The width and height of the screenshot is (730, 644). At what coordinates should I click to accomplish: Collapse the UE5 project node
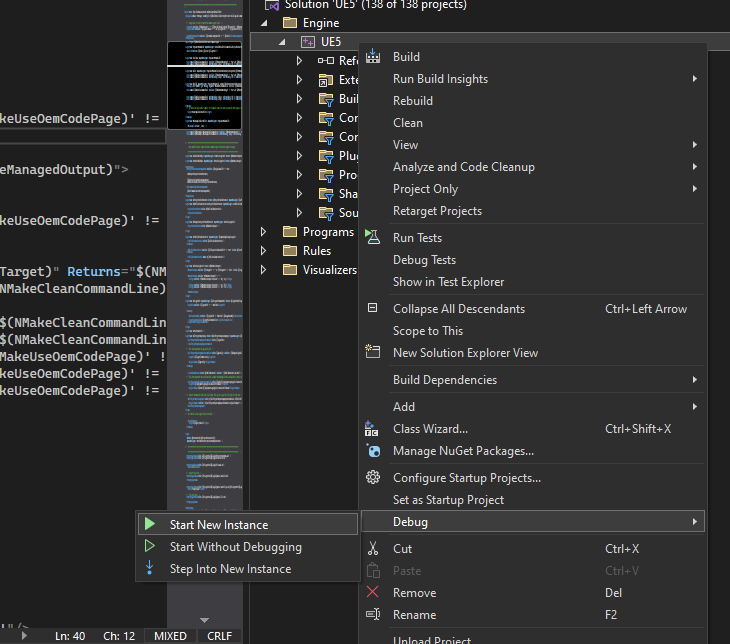coord(282,42)
